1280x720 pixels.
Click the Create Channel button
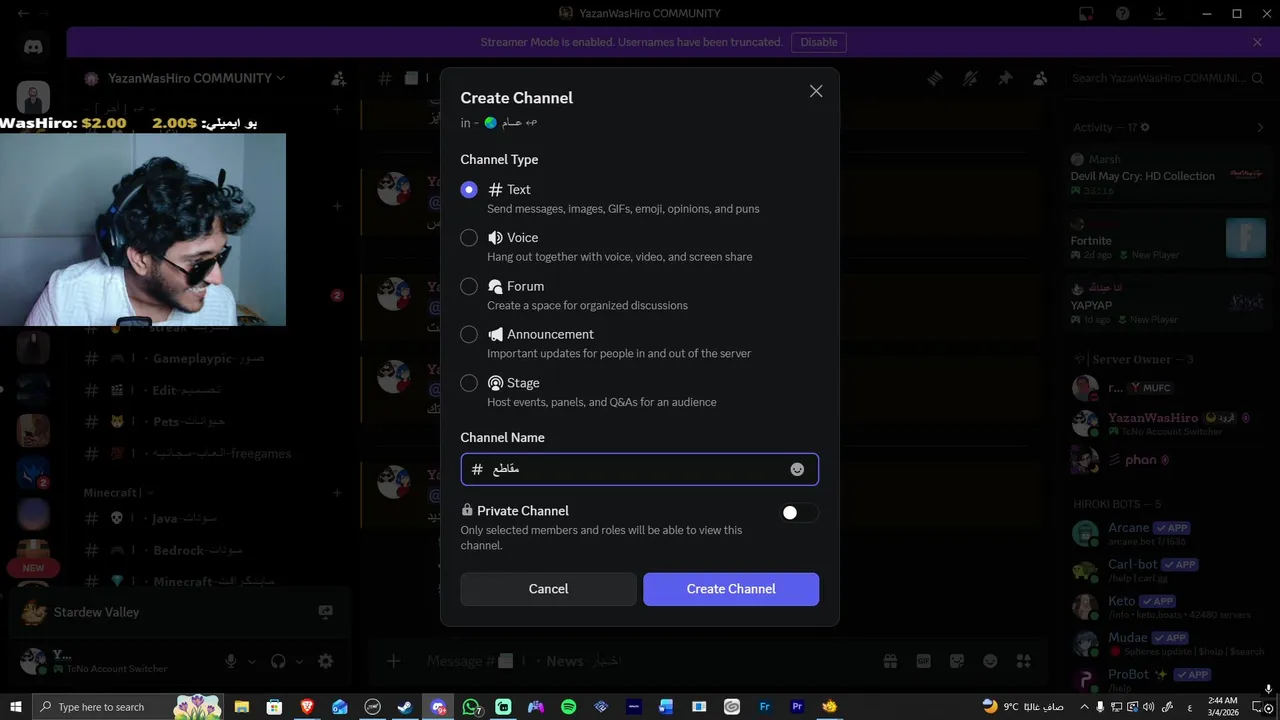click(731, 589)
